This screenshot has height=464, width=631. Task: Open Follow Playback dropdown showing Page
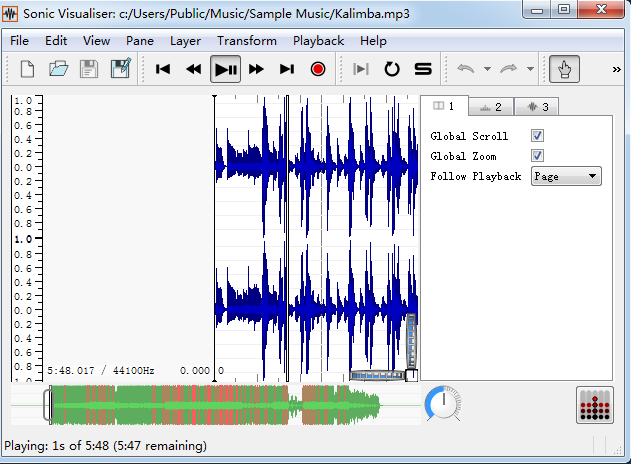click(x=566, y=176)
